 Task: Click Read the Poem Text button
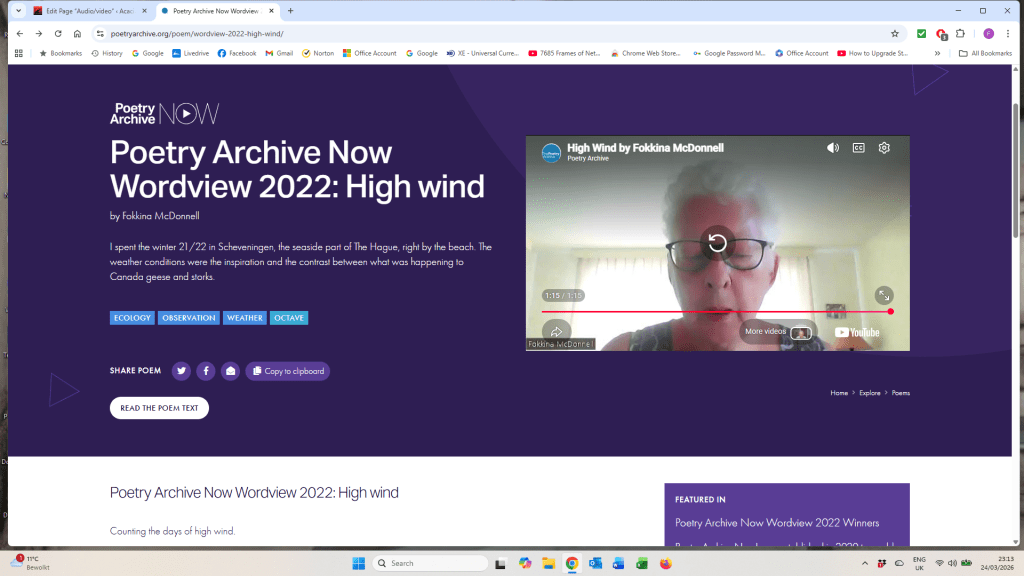point(159,408)
